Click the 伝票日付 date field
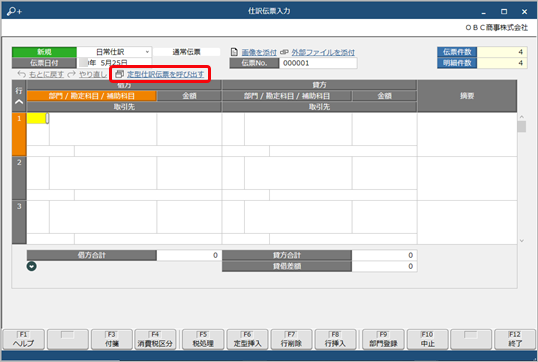 point(114,63)
